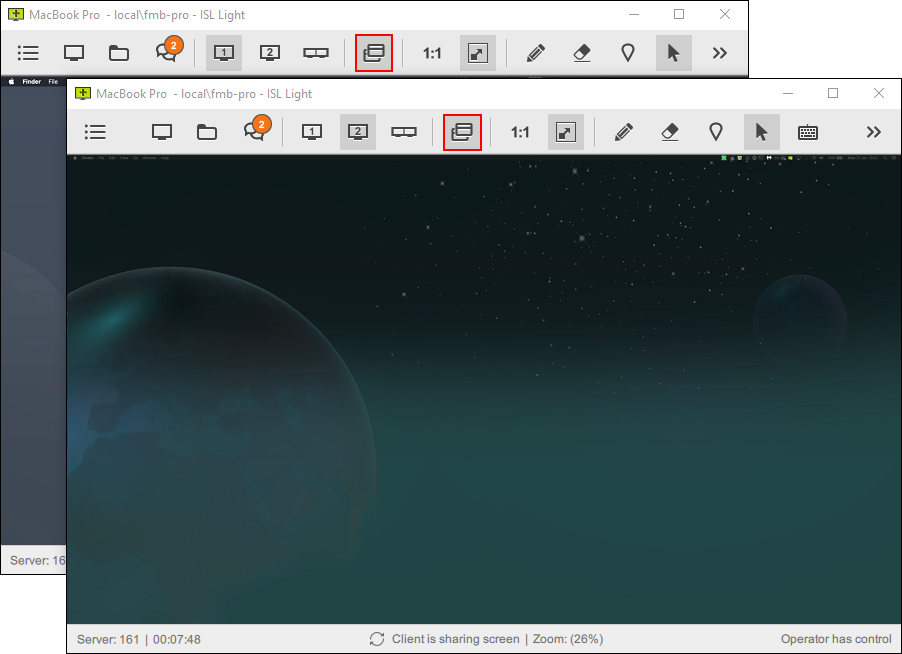Image resolution: width=902 pixels, height=654 pixels.
Task: Select the eraser tool in the front window
Action: click(670, 132)
